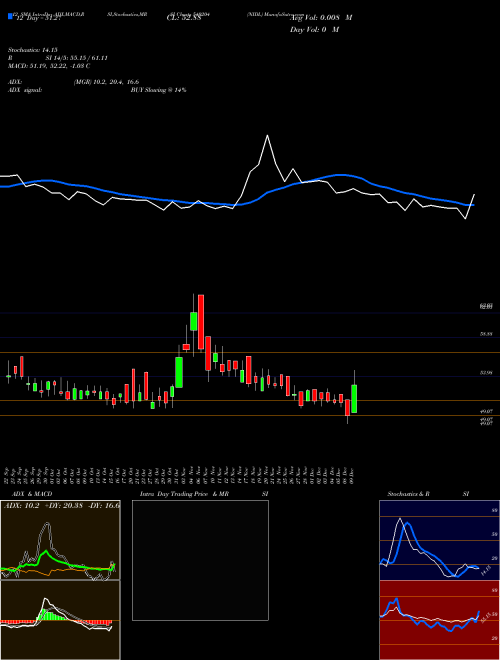500x660 pixels.
Task: Click the blue 12 Day legend square
Action: pos(10,16)
